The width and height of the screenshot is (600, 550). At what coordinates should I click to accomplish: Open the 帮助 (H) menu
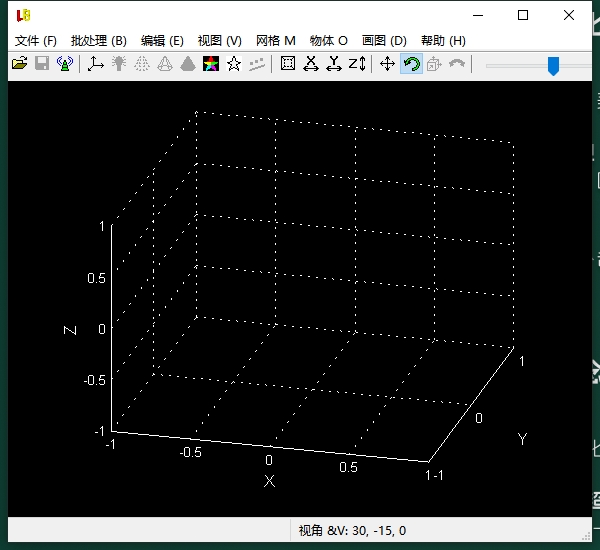(x=443, y=41)
